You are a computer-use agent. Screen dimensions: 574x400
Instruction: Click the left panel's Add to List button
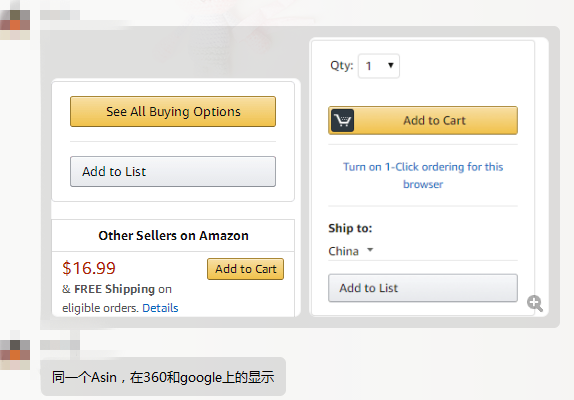click(x=173, y=172)
